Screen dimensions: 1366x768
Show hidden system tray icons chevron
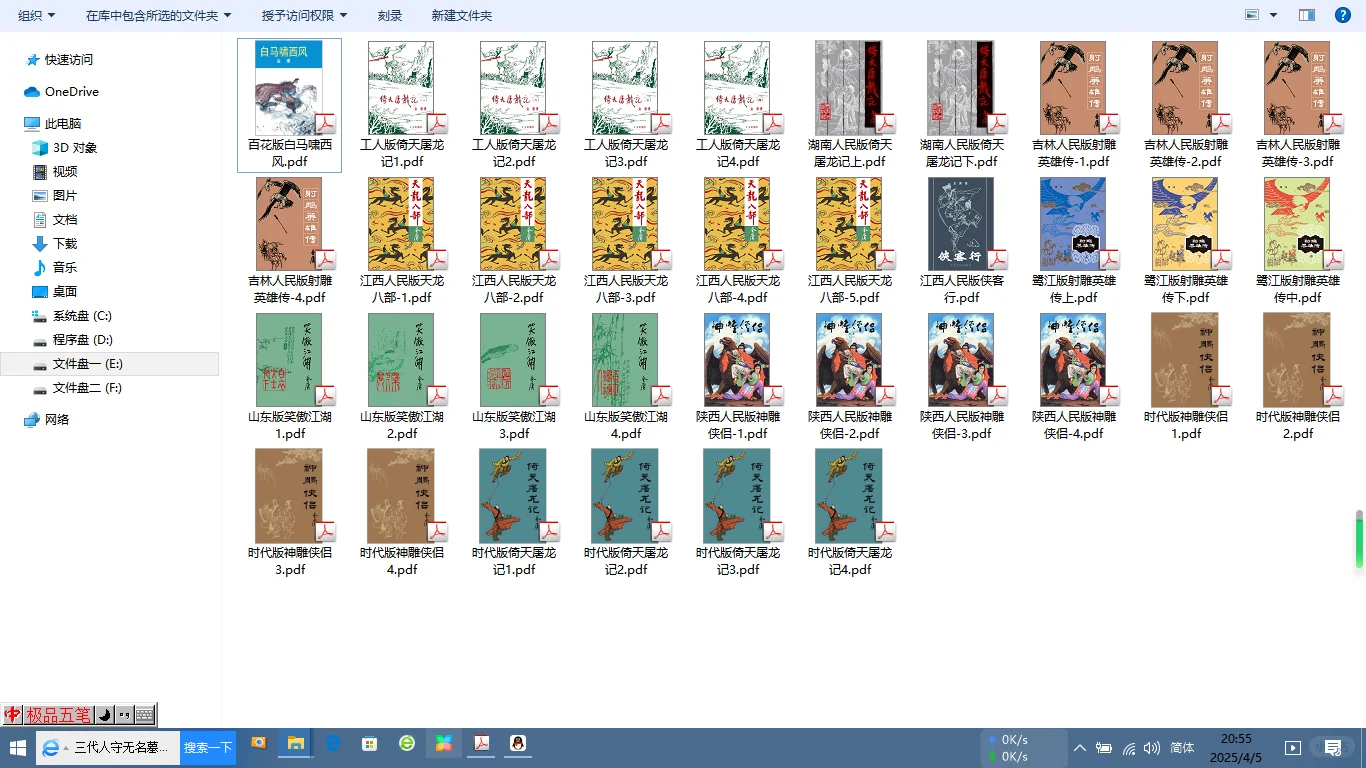[x=1080, y=748]
